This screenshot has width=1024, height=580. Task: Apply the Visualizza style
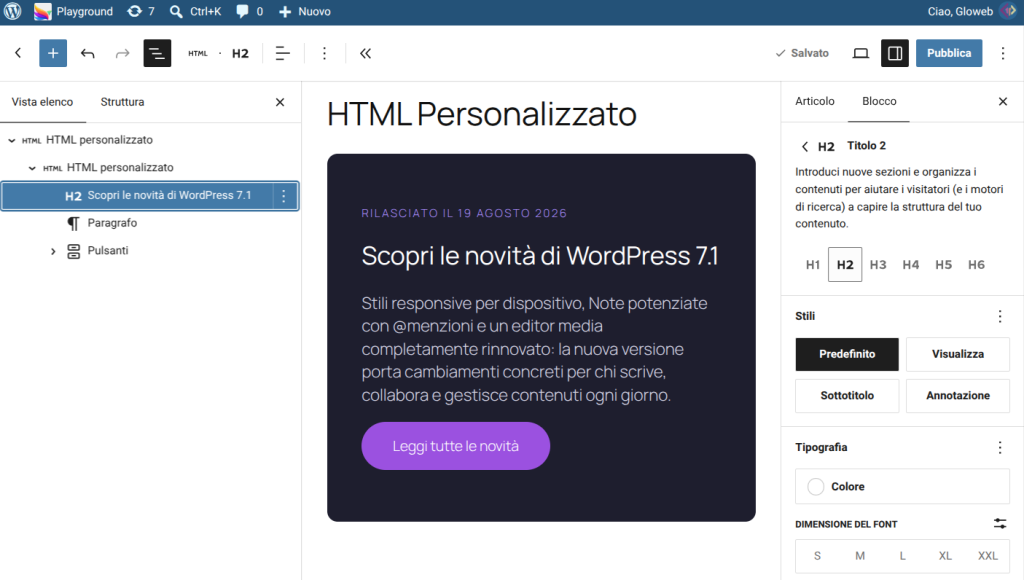point(957,354)
